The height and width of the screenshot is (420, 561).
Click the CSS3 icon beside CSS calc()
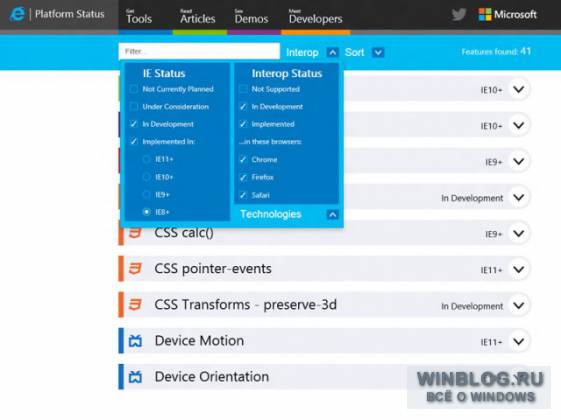pyautogui.click(x=135, y=233)
